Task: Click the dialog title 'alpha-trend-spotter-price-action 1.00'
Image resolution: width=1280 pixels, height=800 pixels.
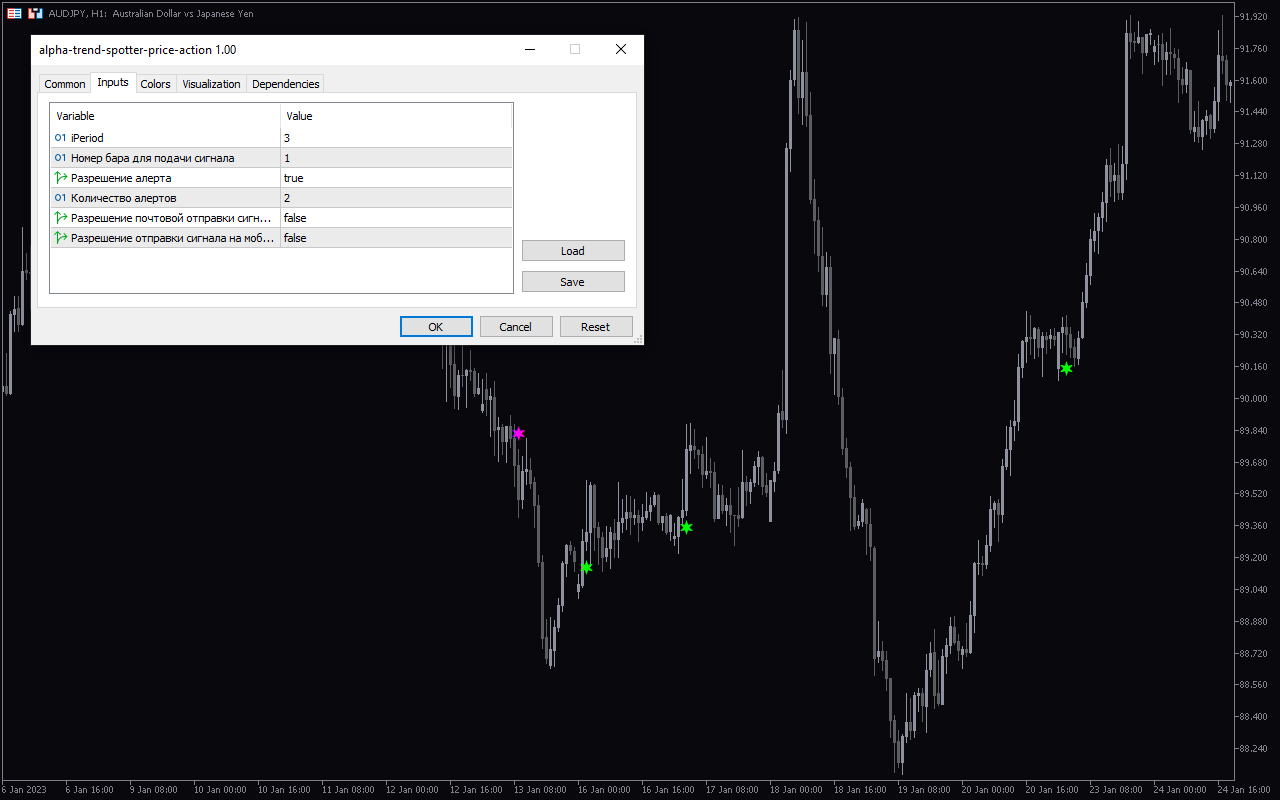Action: tap(138, 50)
